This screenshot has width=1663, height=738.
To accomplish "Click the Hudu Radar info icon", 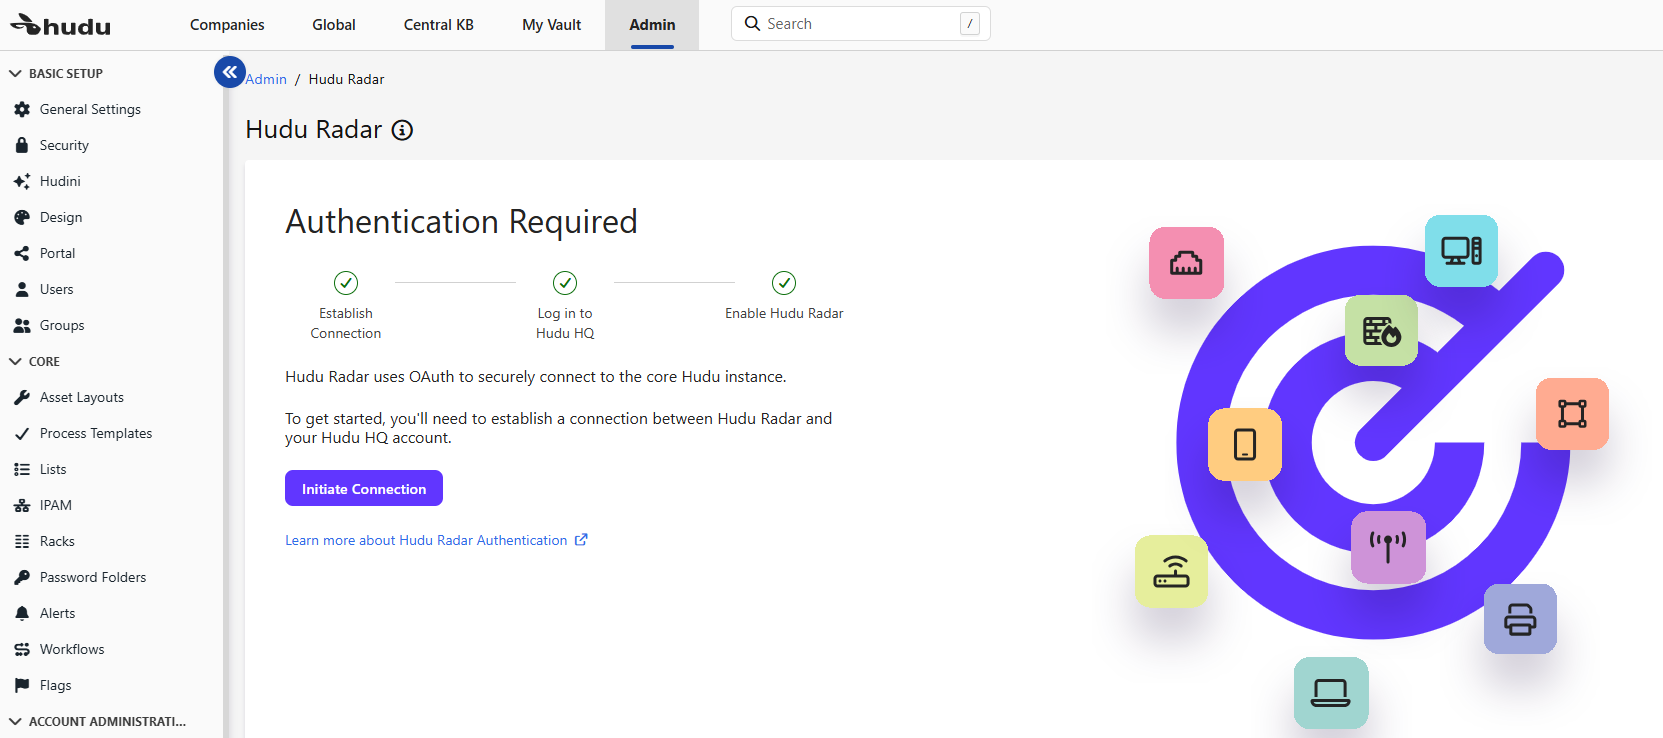I will (402, 130).
